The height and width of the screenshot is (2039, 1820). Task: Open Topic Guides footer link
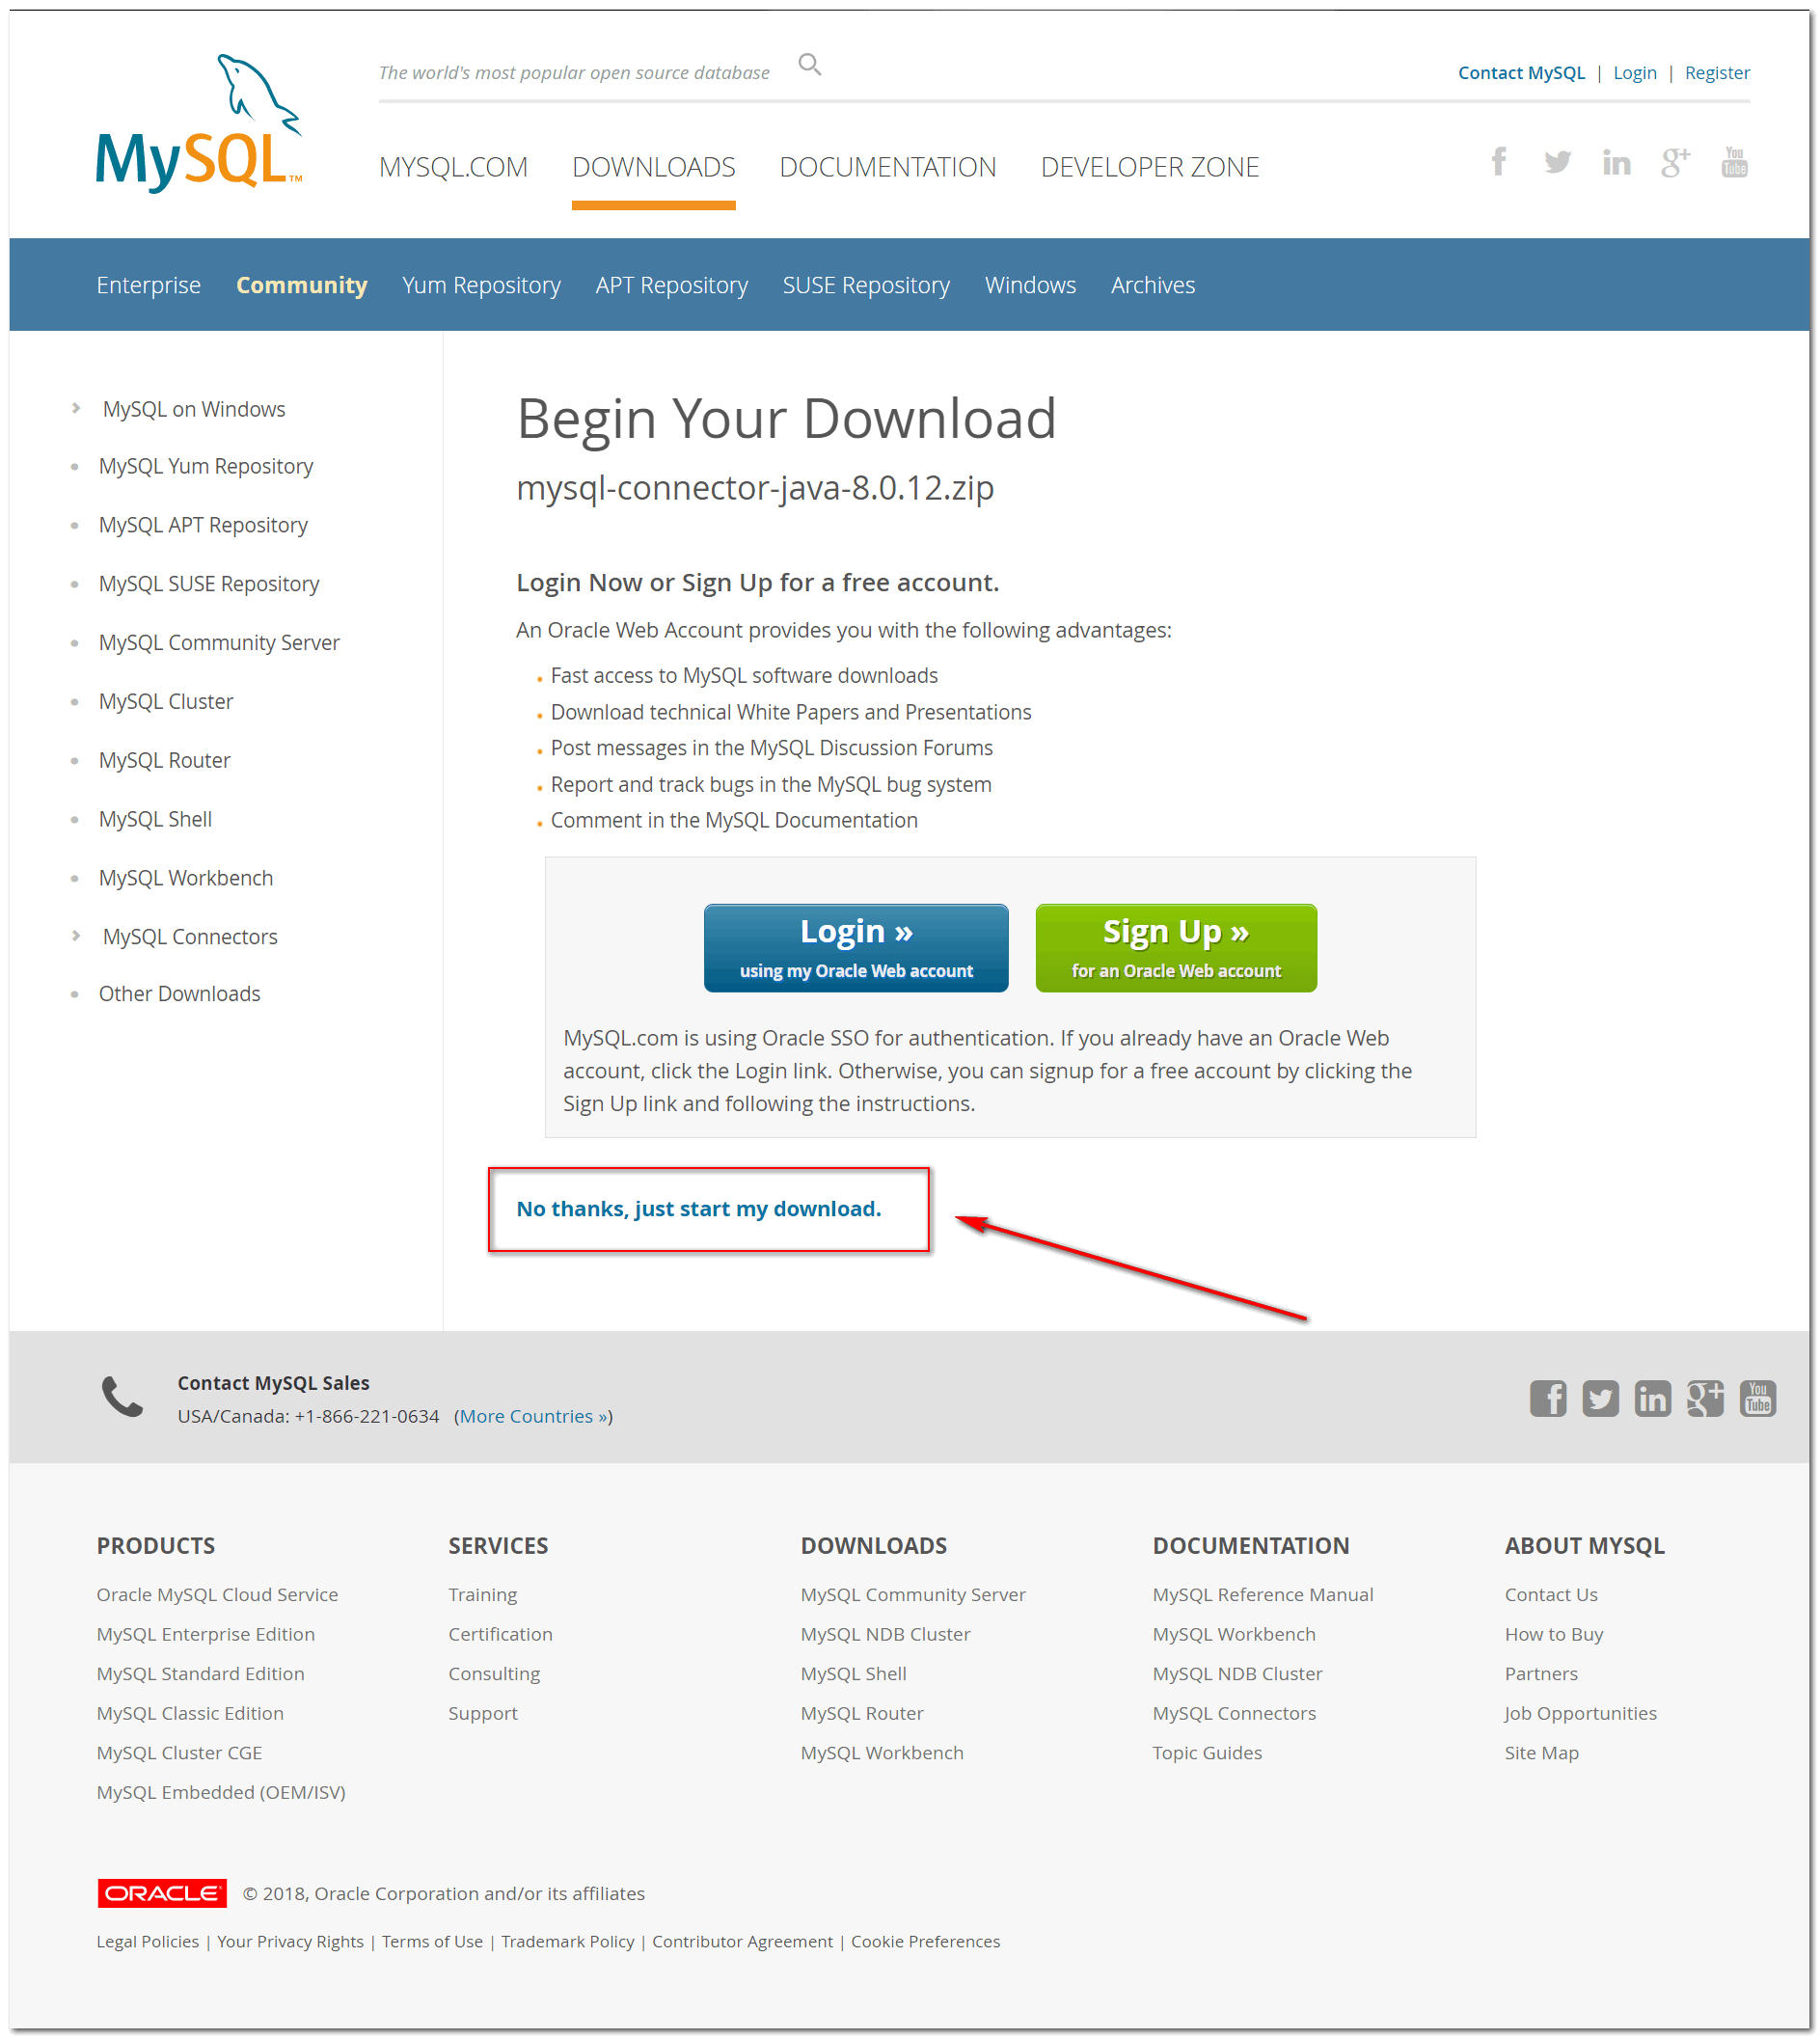pos(1207,1754)
